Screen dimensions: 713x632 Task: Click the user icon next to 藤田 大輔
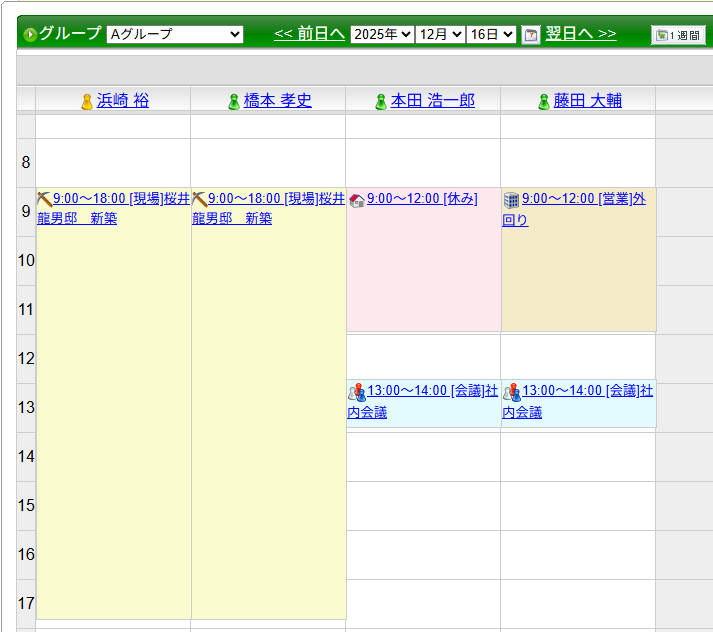544,101
